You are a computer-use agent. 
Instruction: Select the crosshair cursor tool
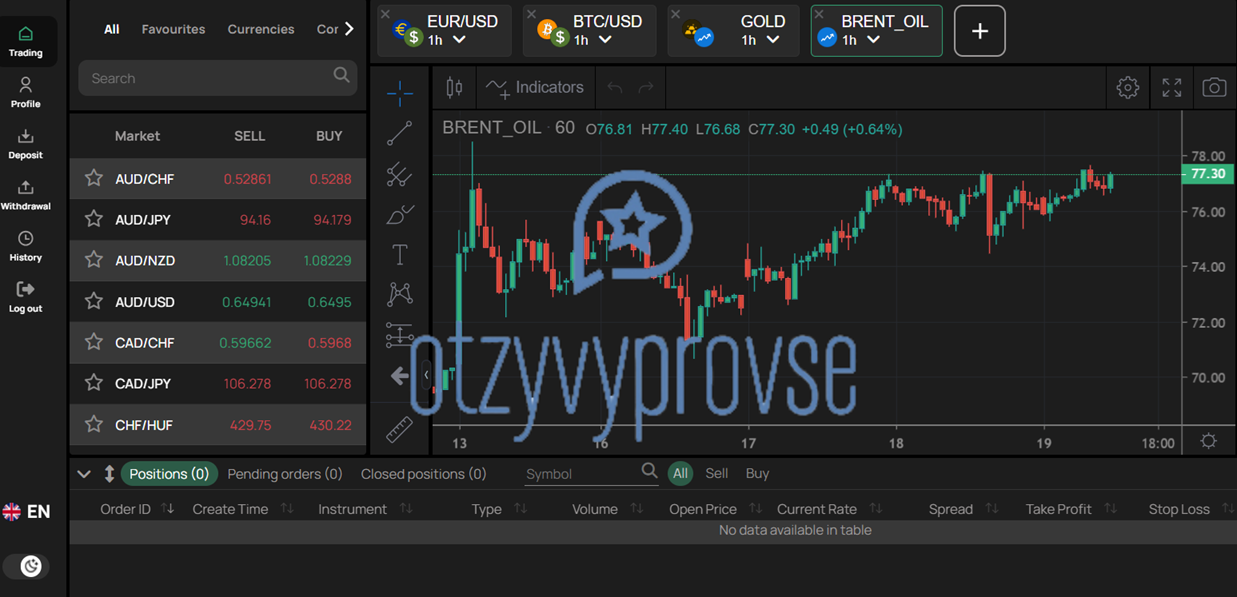pos(400,93)
